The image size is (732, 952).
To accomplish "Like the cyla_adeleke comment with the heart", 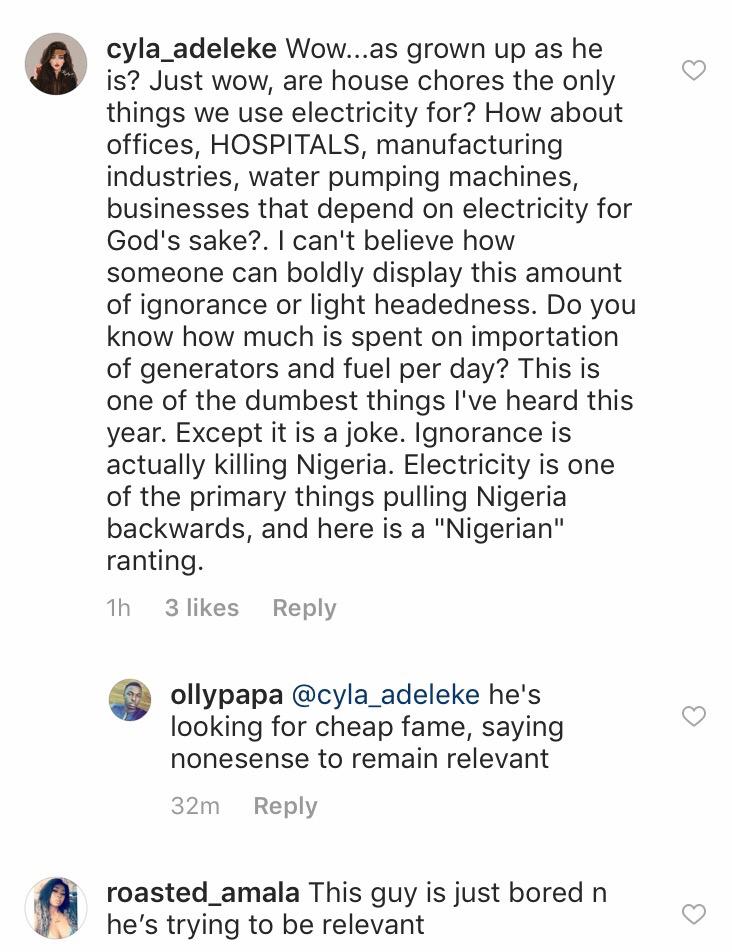I will pos(693,70).
